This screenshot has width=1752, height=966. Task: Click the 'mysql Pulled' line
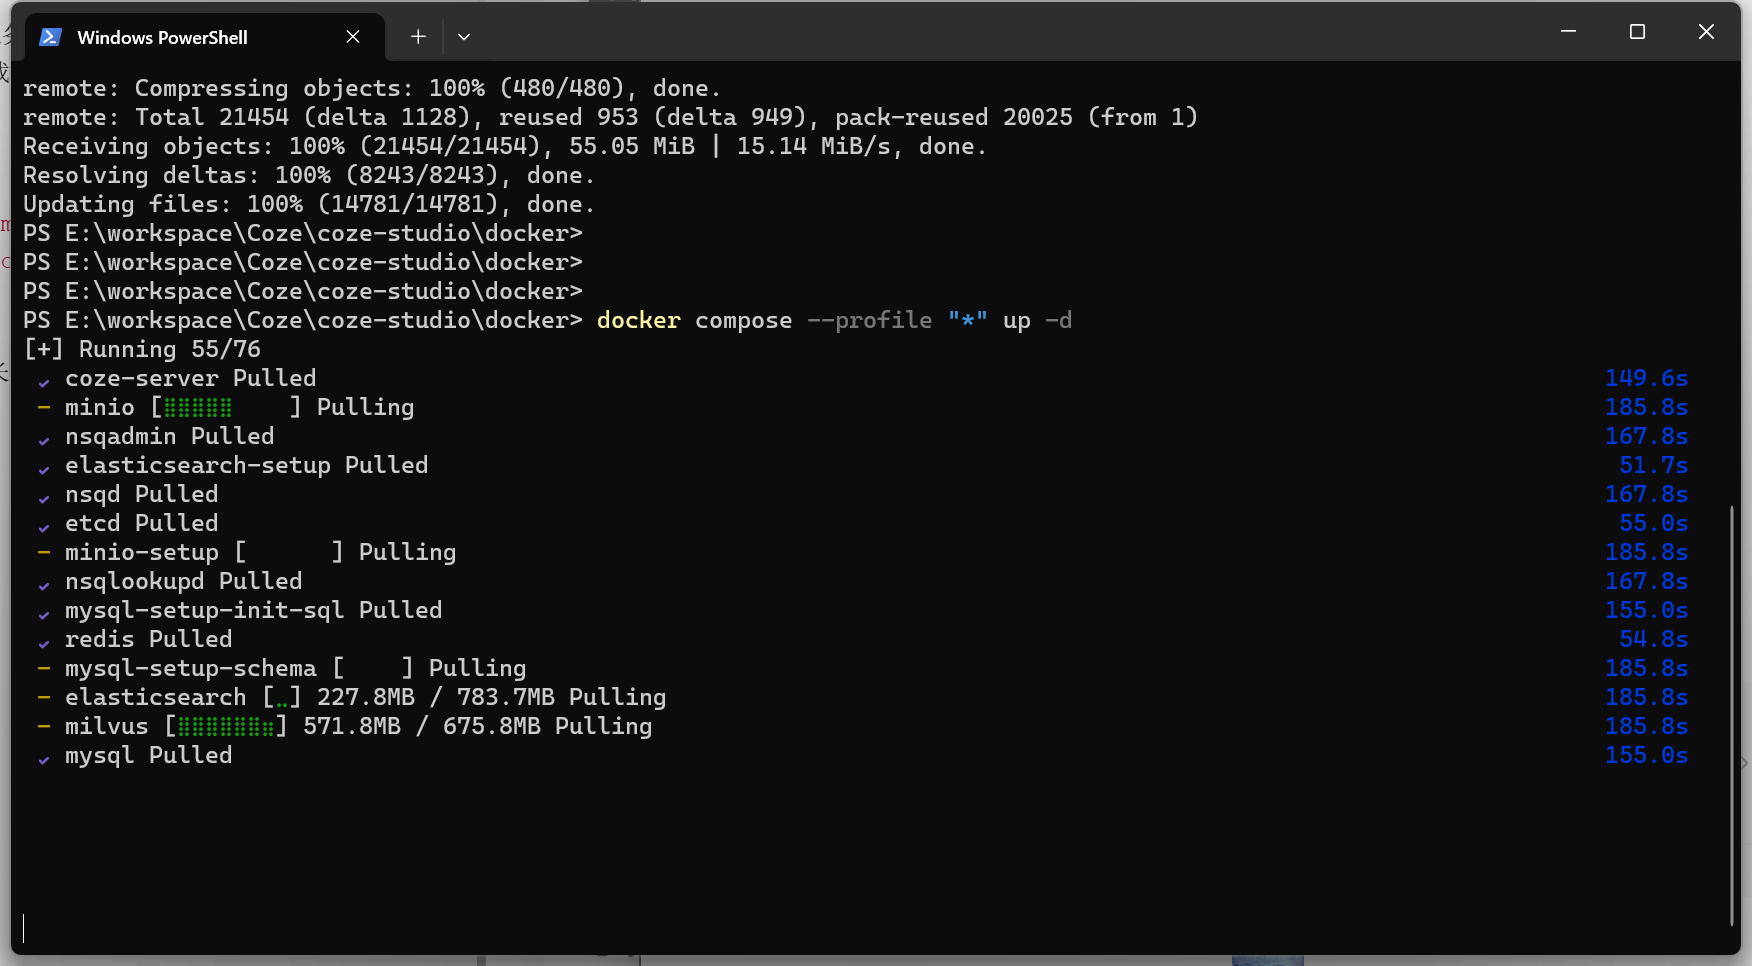[148, 756]
